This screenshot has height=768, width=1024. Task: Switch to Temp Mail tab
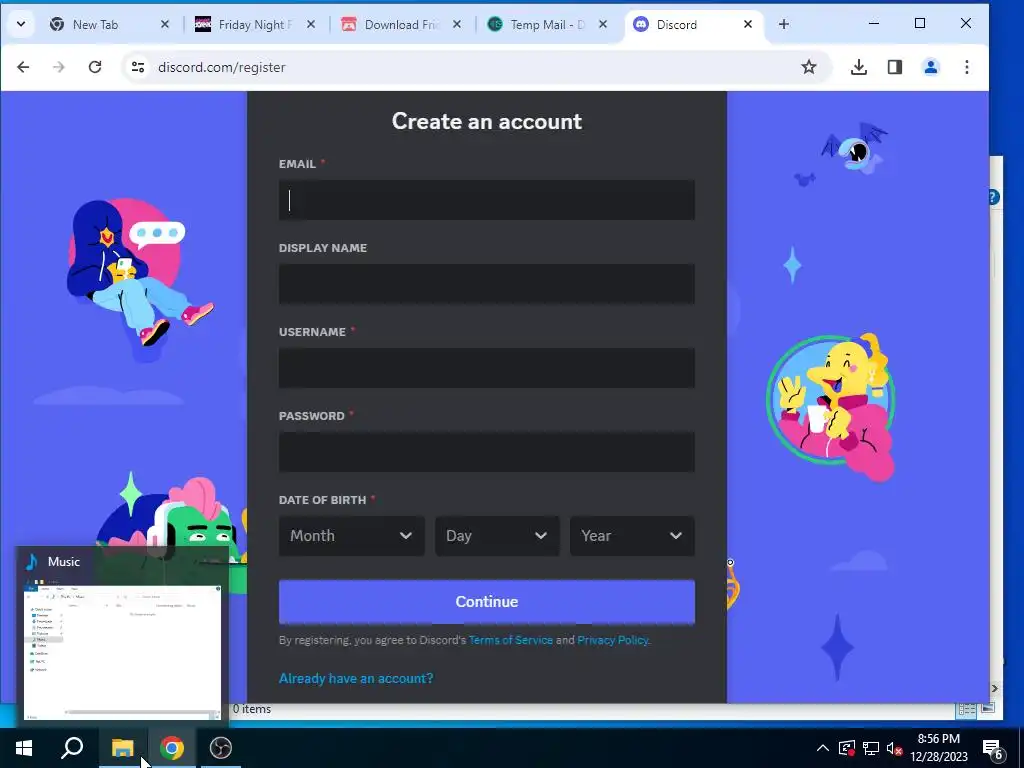tap(546, 25)
